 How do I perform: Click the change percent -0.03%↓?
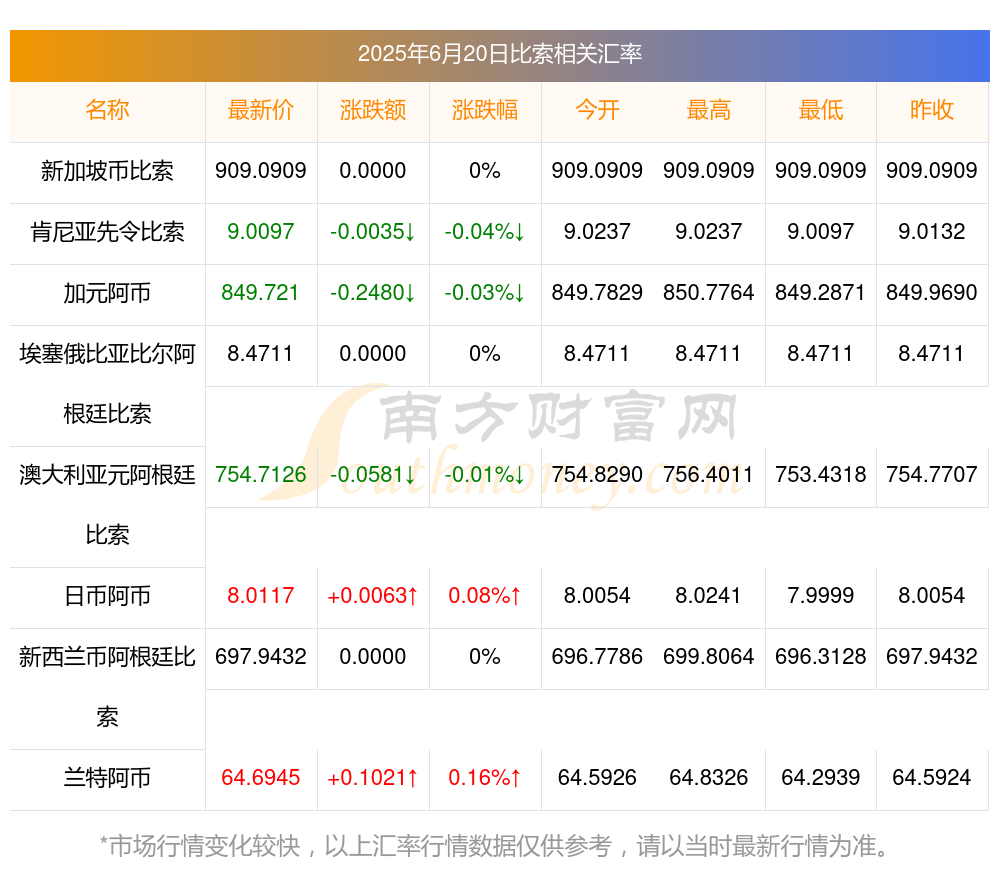(485, 293)
